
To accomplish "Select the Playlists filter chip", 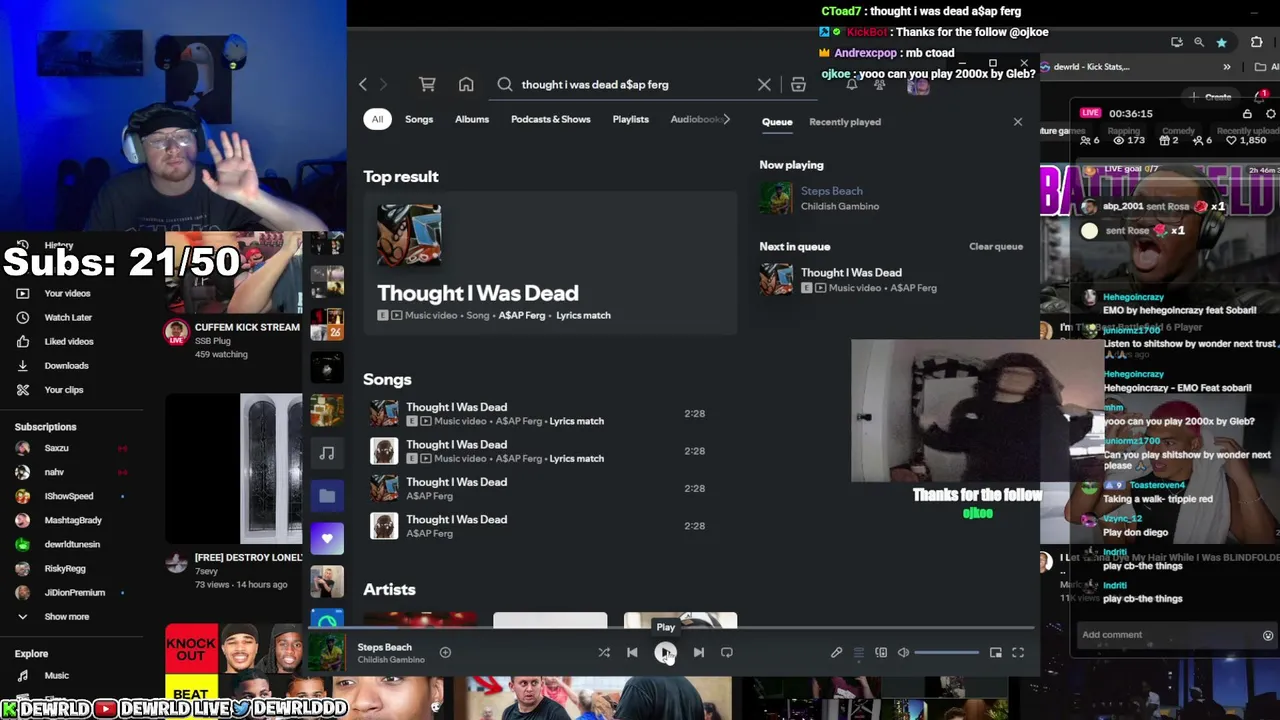I will 631,119.
